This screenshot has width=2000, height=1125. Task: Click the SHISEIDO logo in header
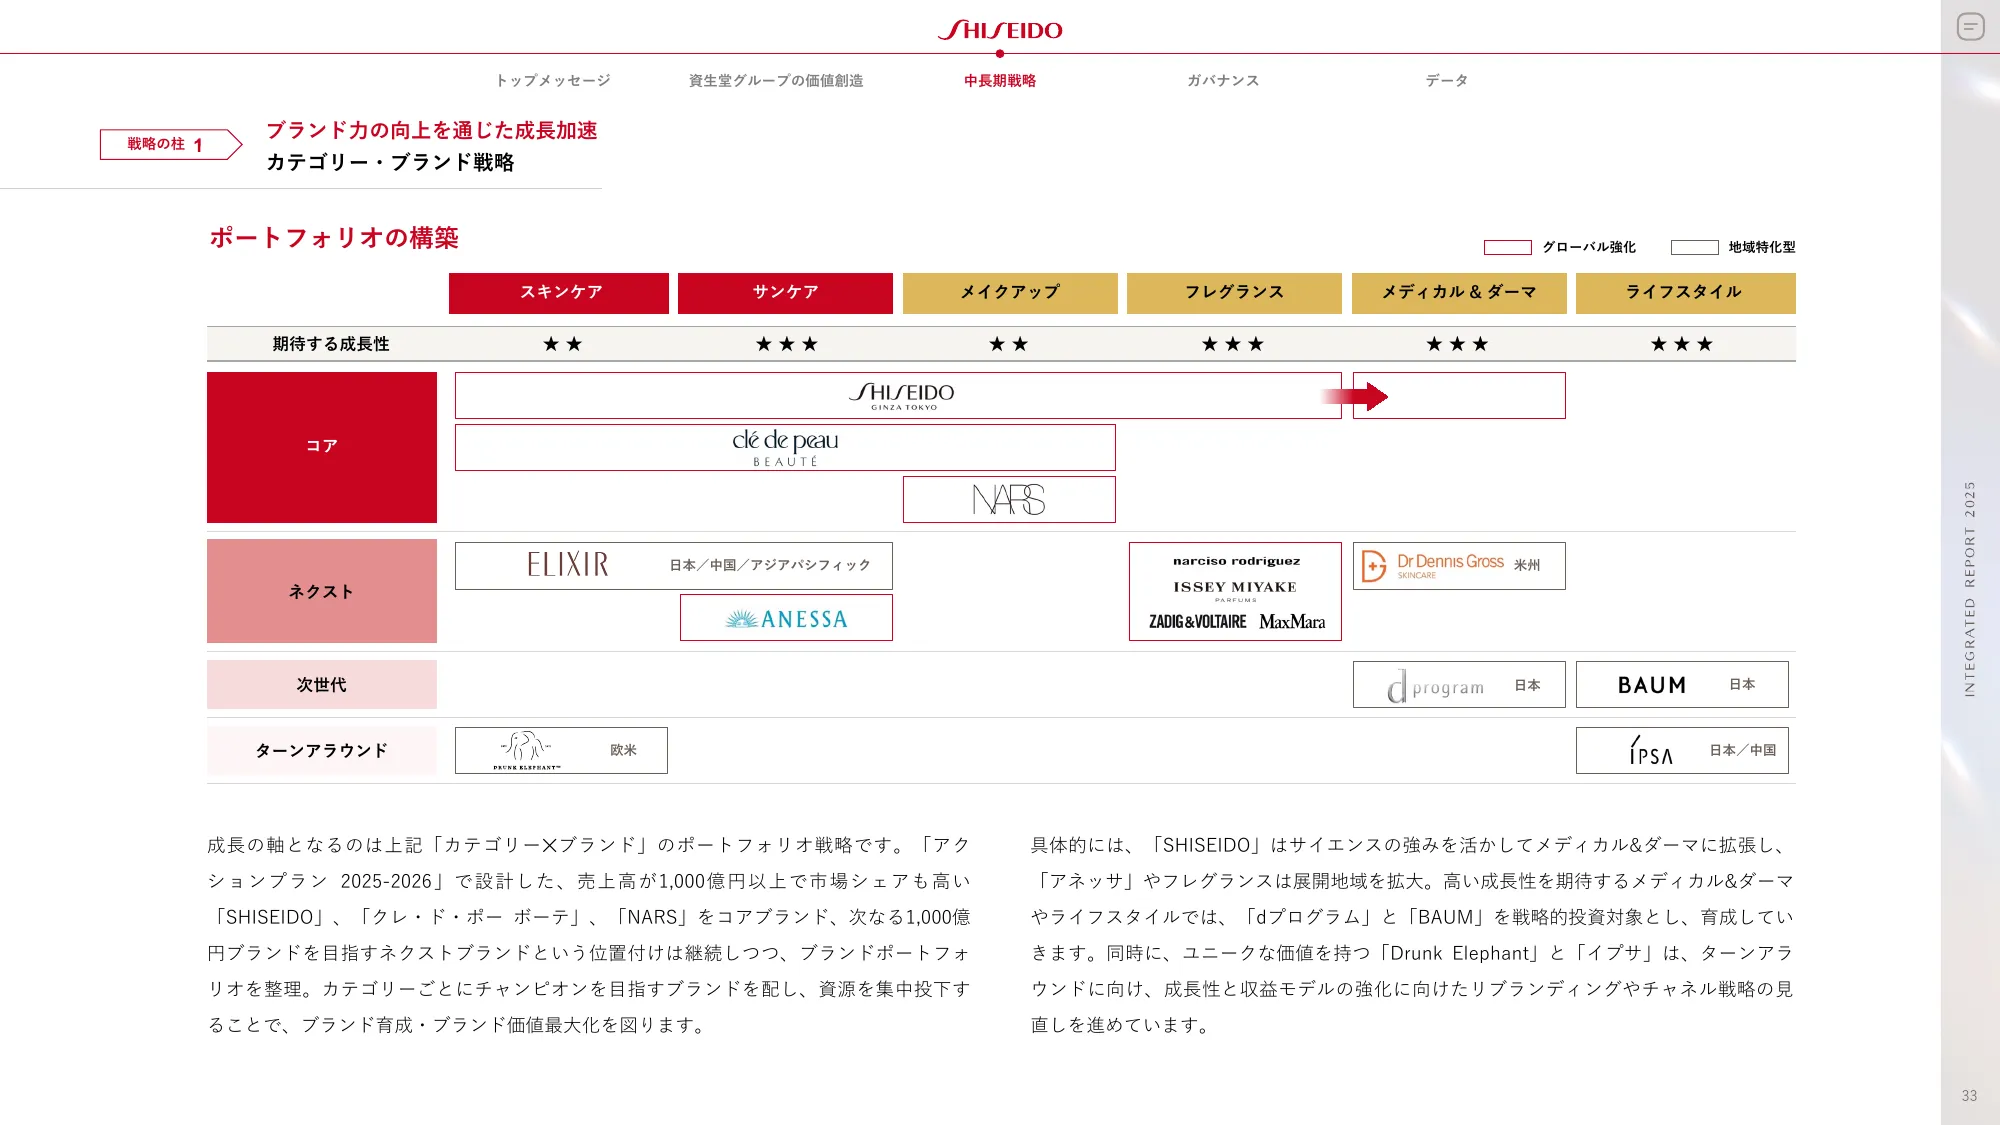tap(1000, 30)
